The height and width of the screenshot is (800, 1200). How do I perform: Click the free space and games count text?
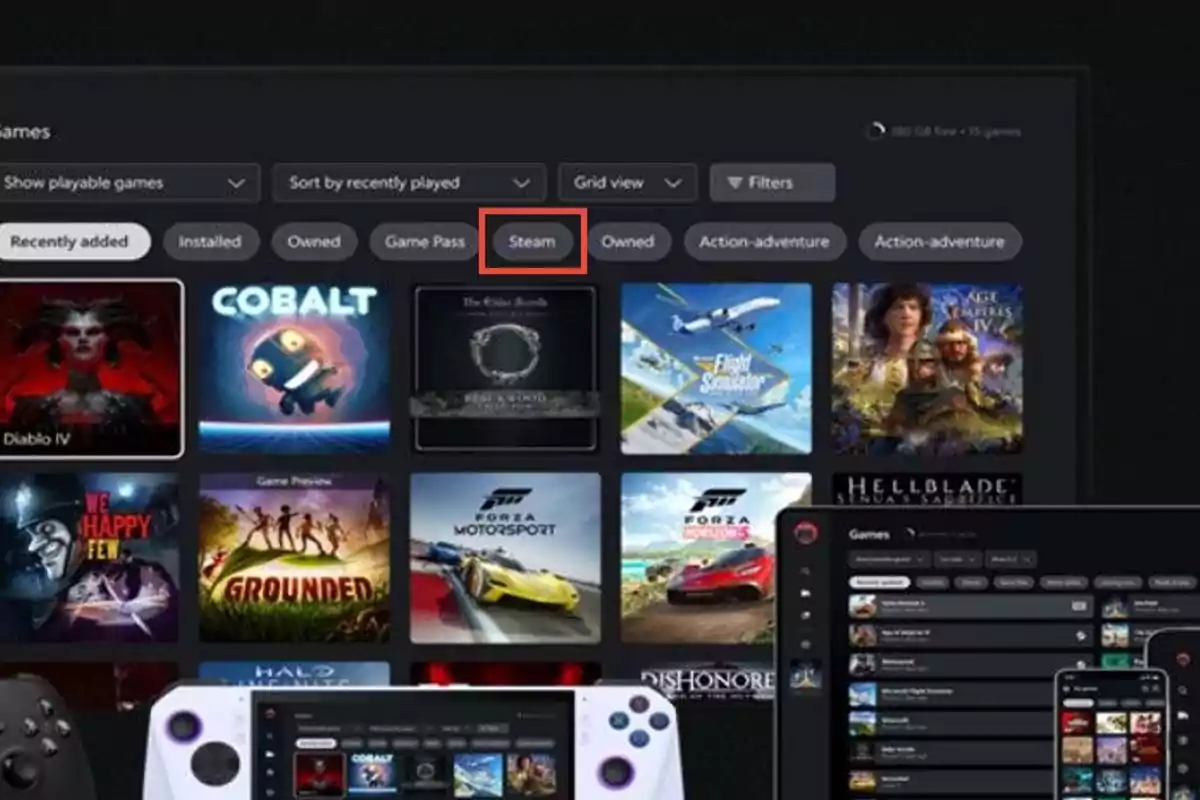(956, 131)
